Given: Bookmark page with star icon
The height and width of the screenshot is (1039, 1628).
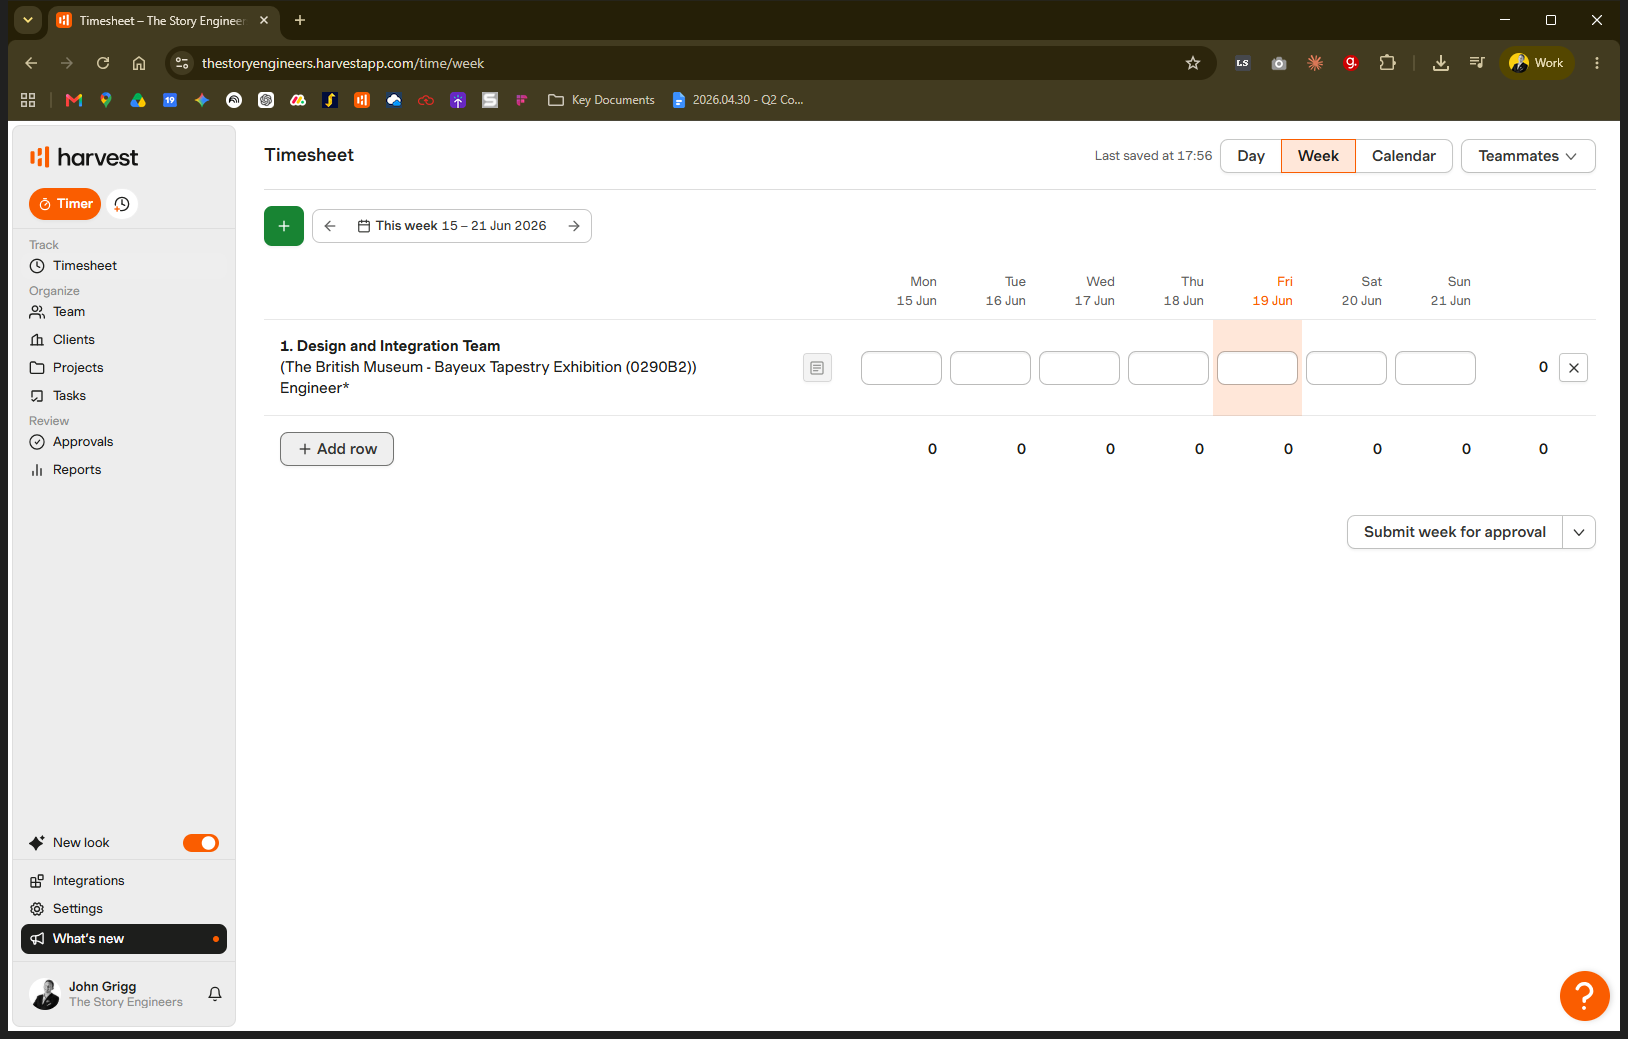Looking at the screenshot, I should 1193,63.
